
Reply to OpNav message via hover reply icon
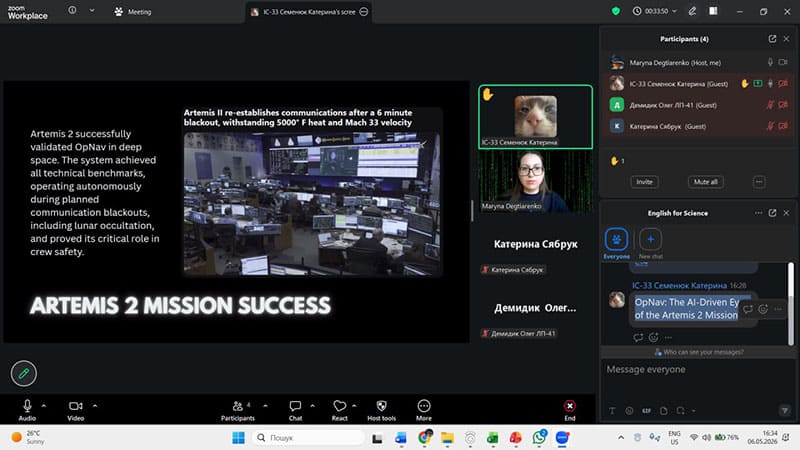pos(748,309)
